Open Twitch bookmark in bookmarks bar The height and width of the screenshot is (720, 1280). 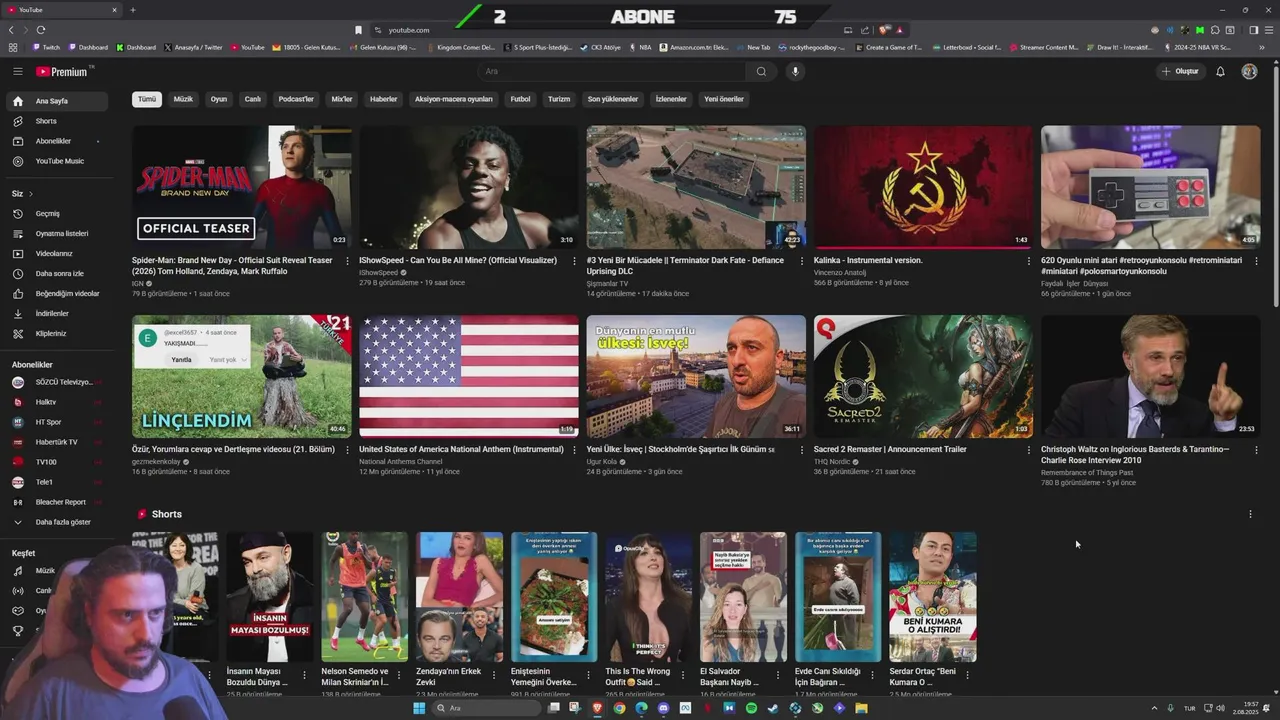tap(46, 47)
